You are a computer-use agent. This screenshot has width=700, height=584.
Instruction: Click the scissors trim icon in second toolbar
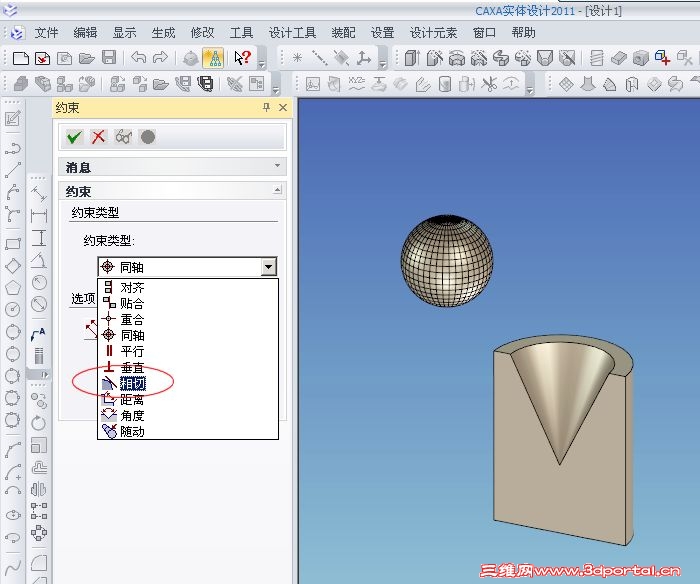pos(490,84)
